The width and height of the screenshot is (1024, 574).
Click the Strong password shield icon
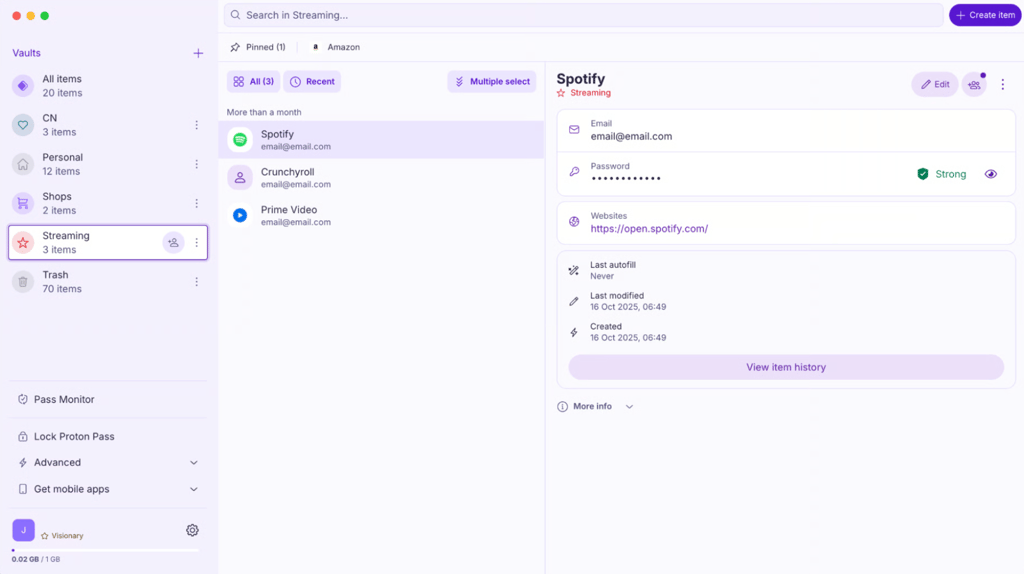point(923,174)
